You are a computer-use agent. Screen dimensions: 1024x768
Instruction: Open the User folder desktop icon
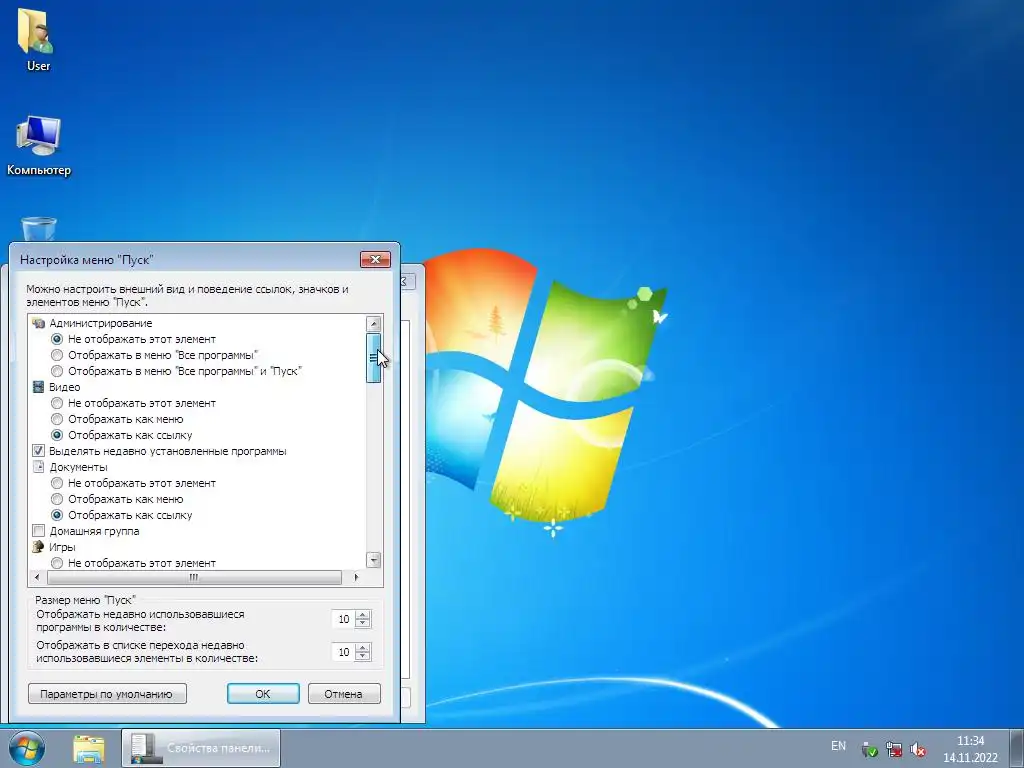point(37,39)
